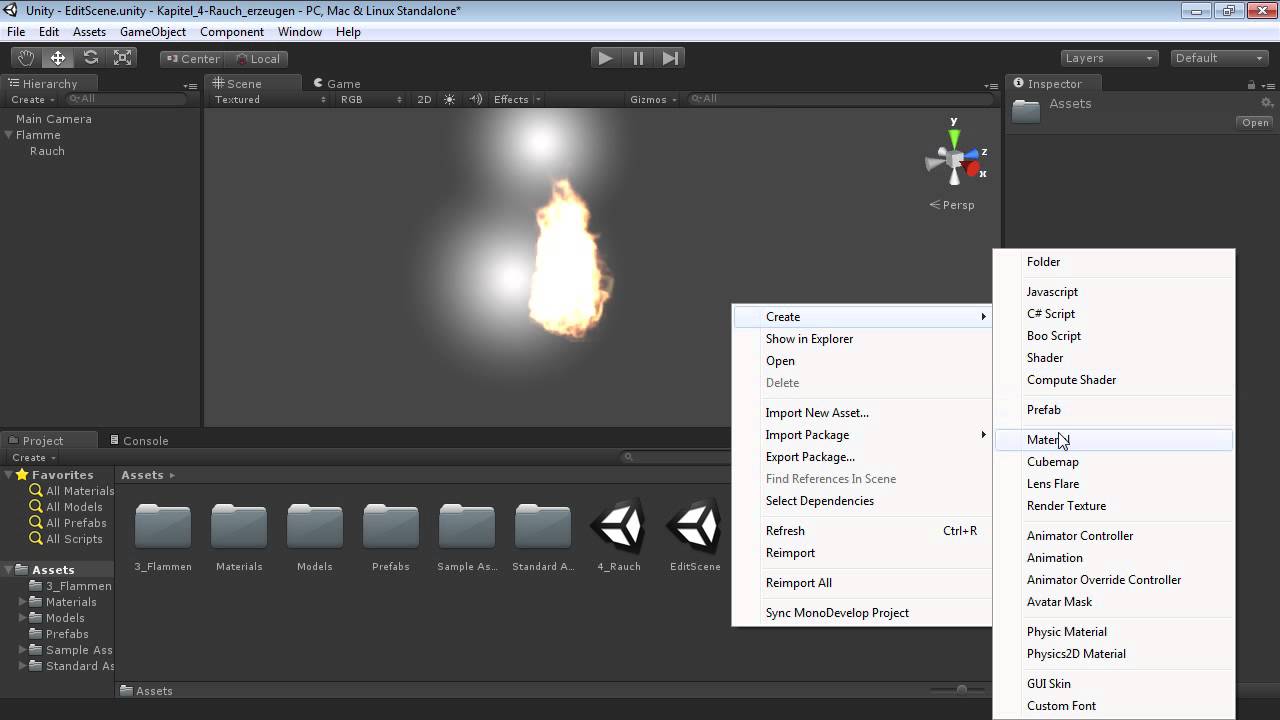This screenshot has width=1280, height=720.
Task: Click the Pause button
Action: click(x=638, y=58)
